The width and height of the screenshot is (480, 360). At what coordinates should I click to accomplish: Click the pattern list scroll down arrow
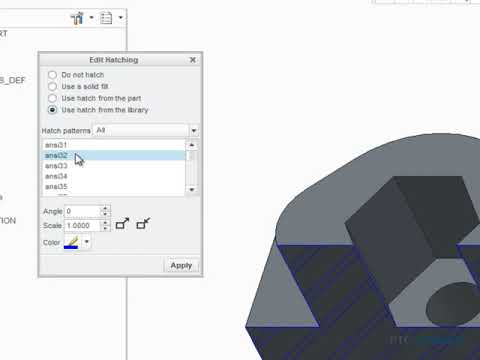coord(192,190)
